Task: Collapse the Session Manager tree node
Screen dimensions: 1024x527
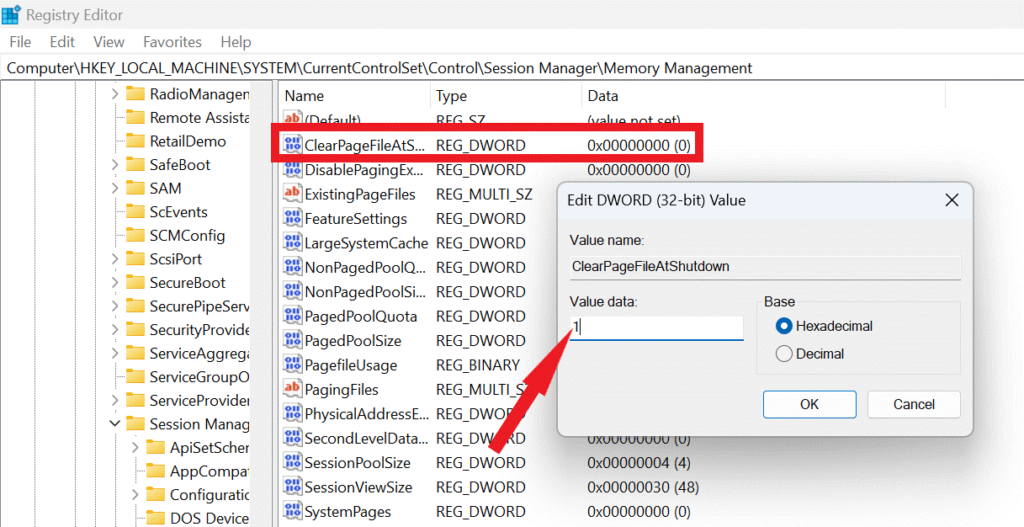Action: click(x=114, y=424)
